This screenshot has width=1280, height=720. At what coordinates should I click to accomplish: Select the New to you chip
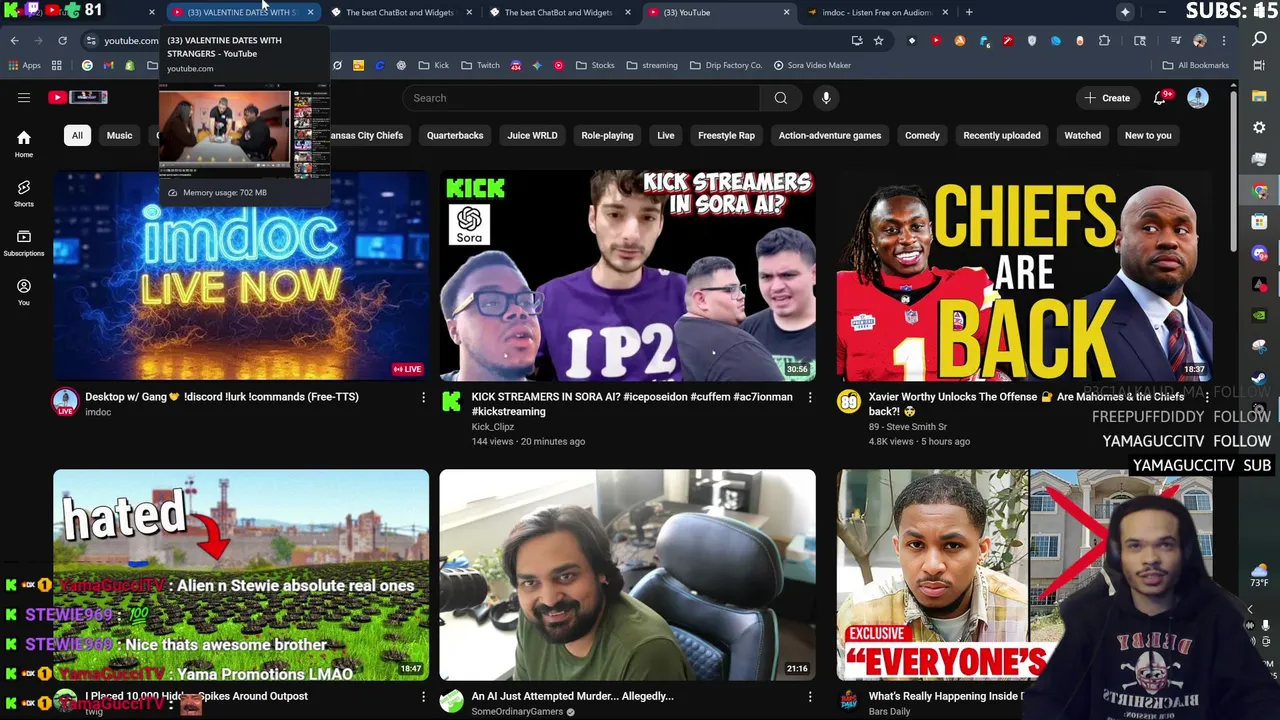pyautogui.click(x=1148, y=135)
